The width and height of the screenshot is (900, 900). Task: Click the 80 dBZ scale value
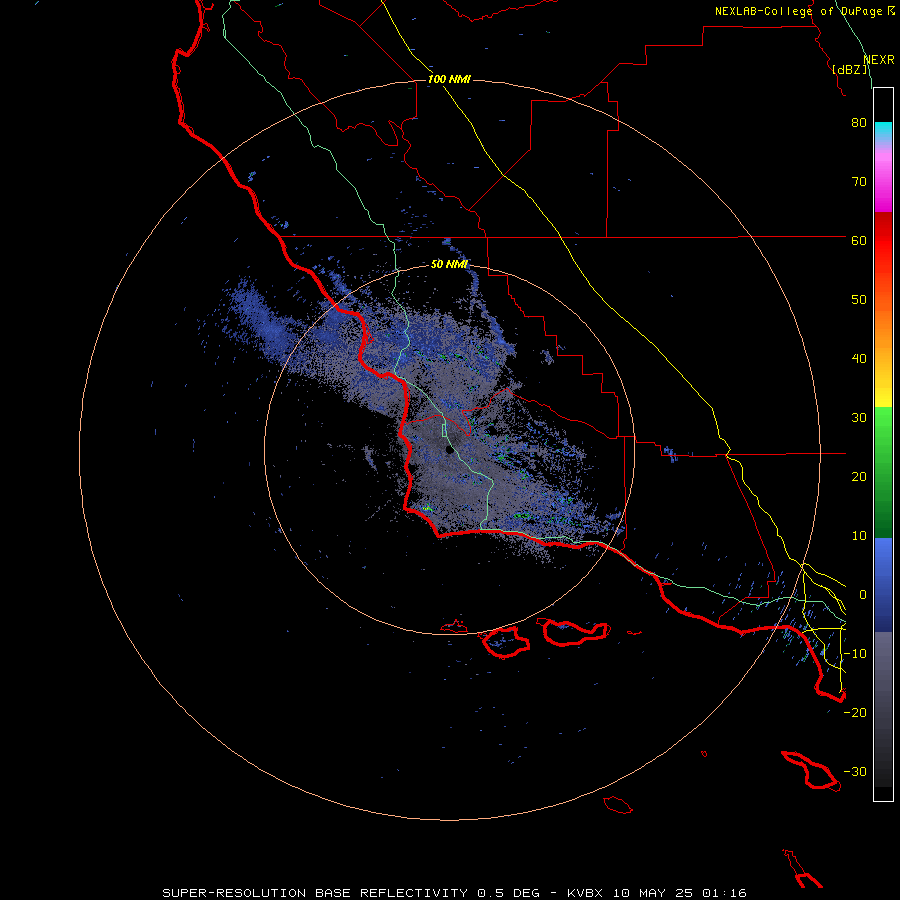coord(859,123)
